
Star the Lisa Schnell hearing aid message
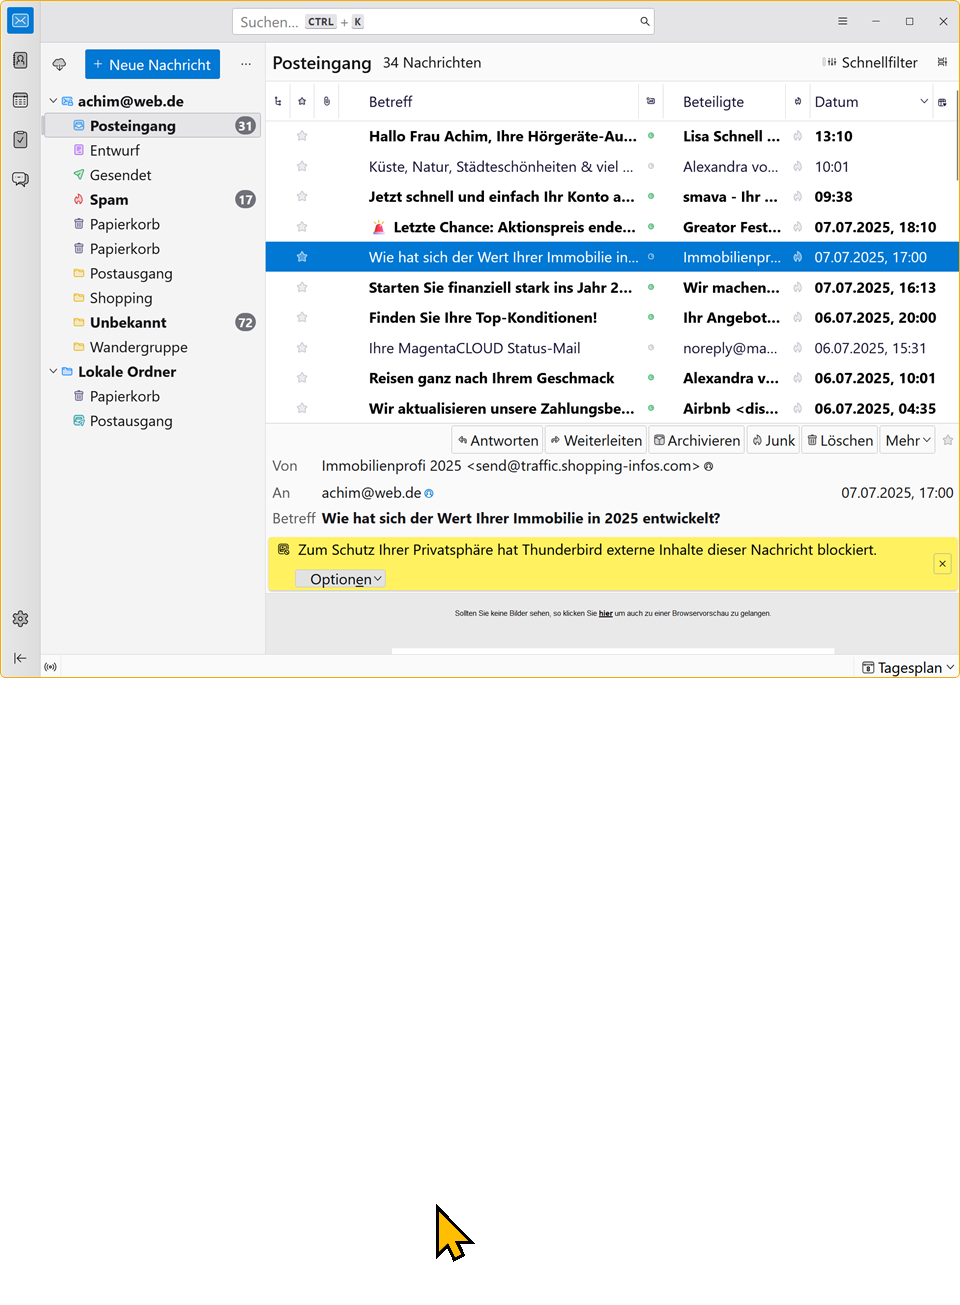302,136
